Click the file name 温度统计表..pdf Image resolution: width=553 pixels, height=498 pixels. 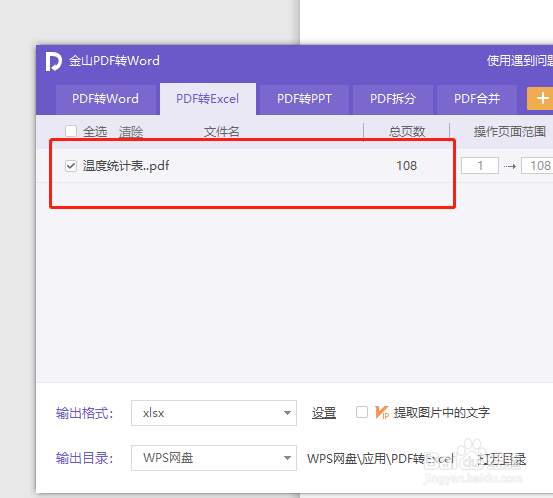pyautogui.click(x=126, y=166)
